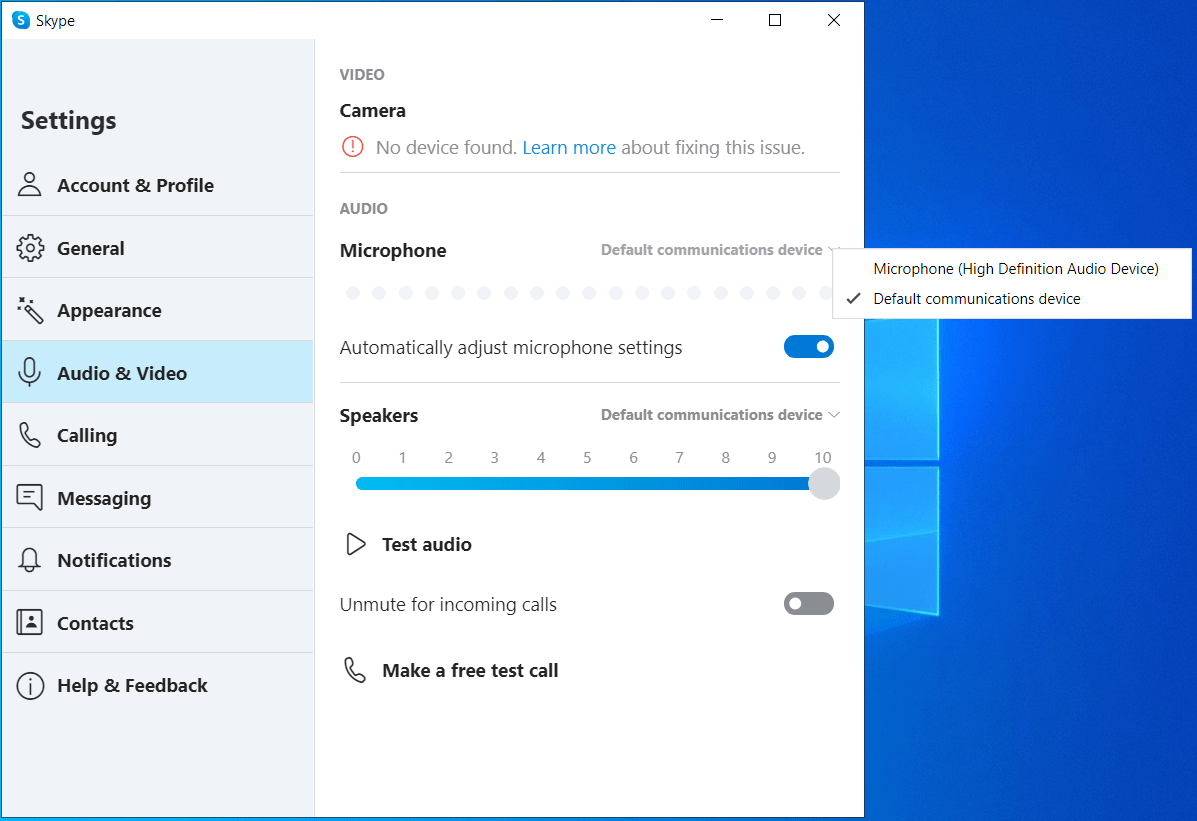Click the red camera warning icon

coord(353,147)
